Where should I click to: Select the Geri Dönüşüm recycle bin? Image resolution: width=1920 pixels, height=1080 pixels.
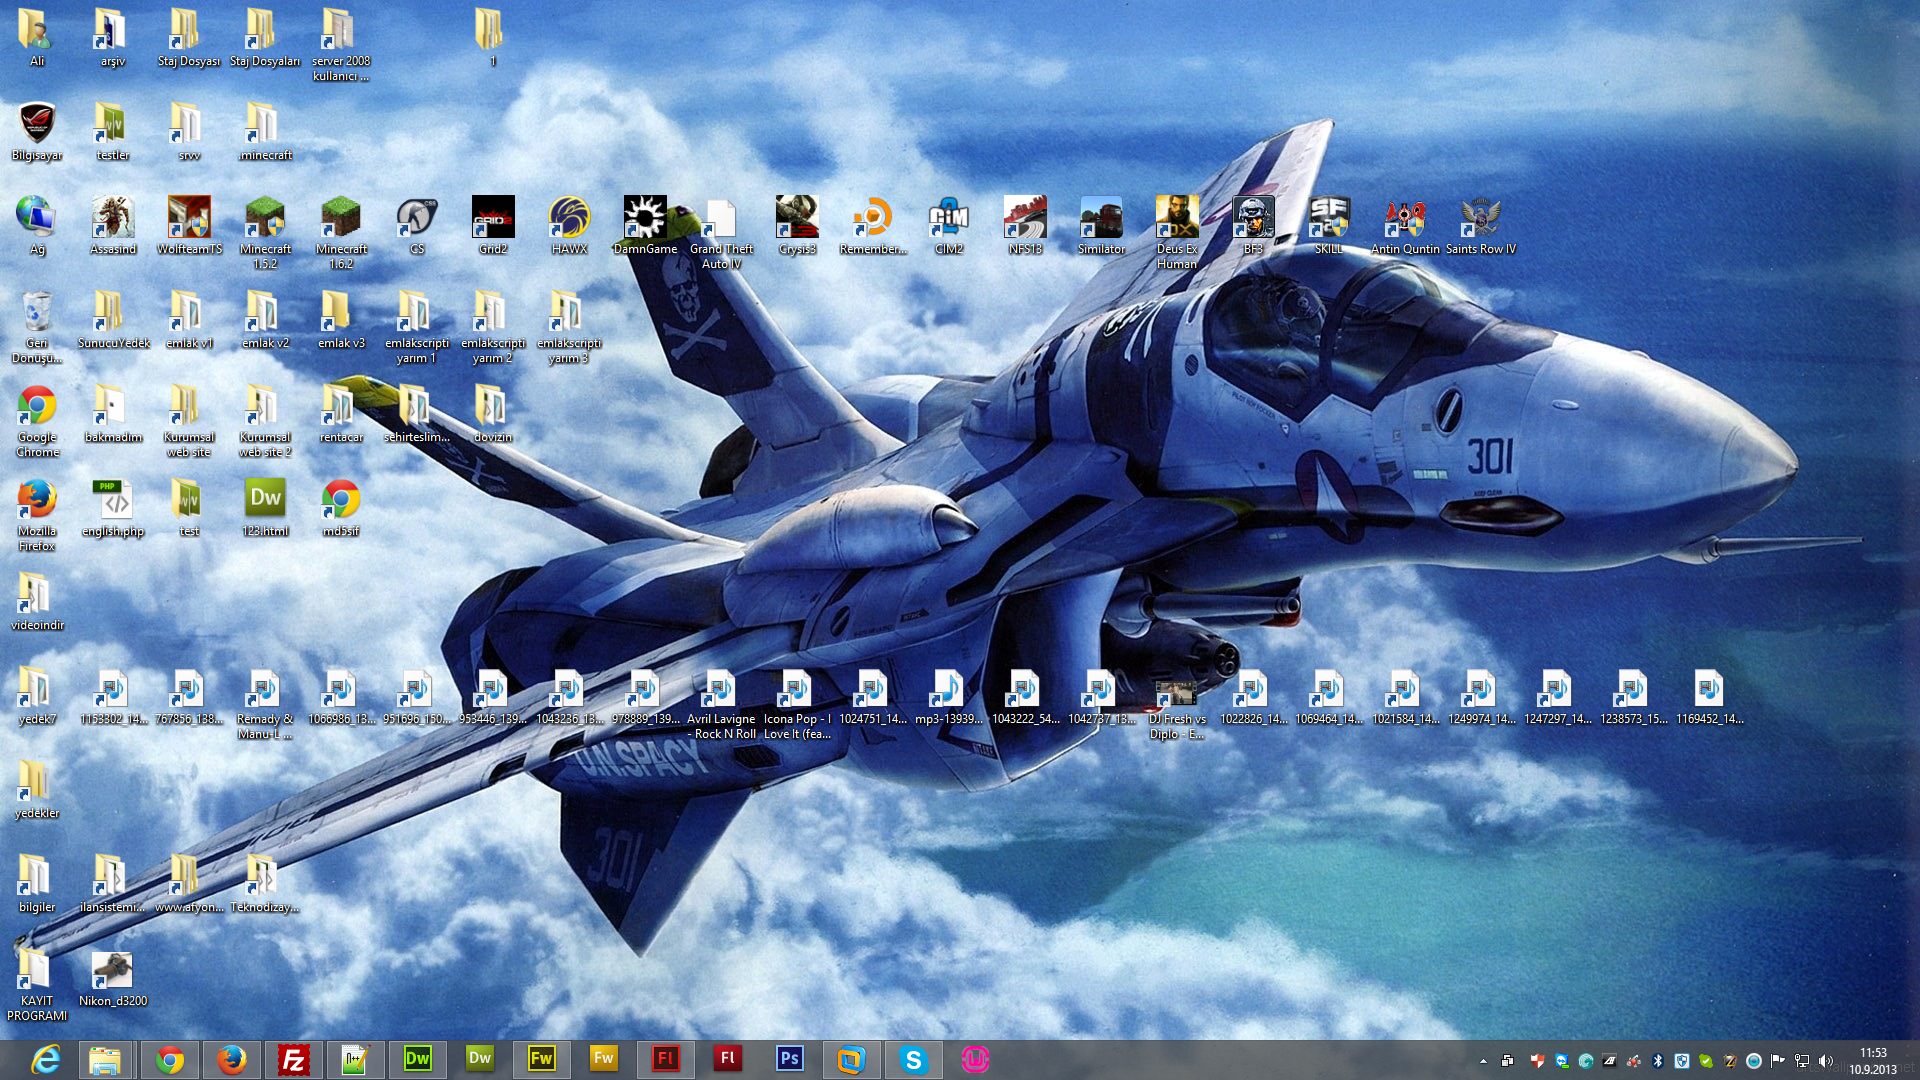[x=37, y=327]
